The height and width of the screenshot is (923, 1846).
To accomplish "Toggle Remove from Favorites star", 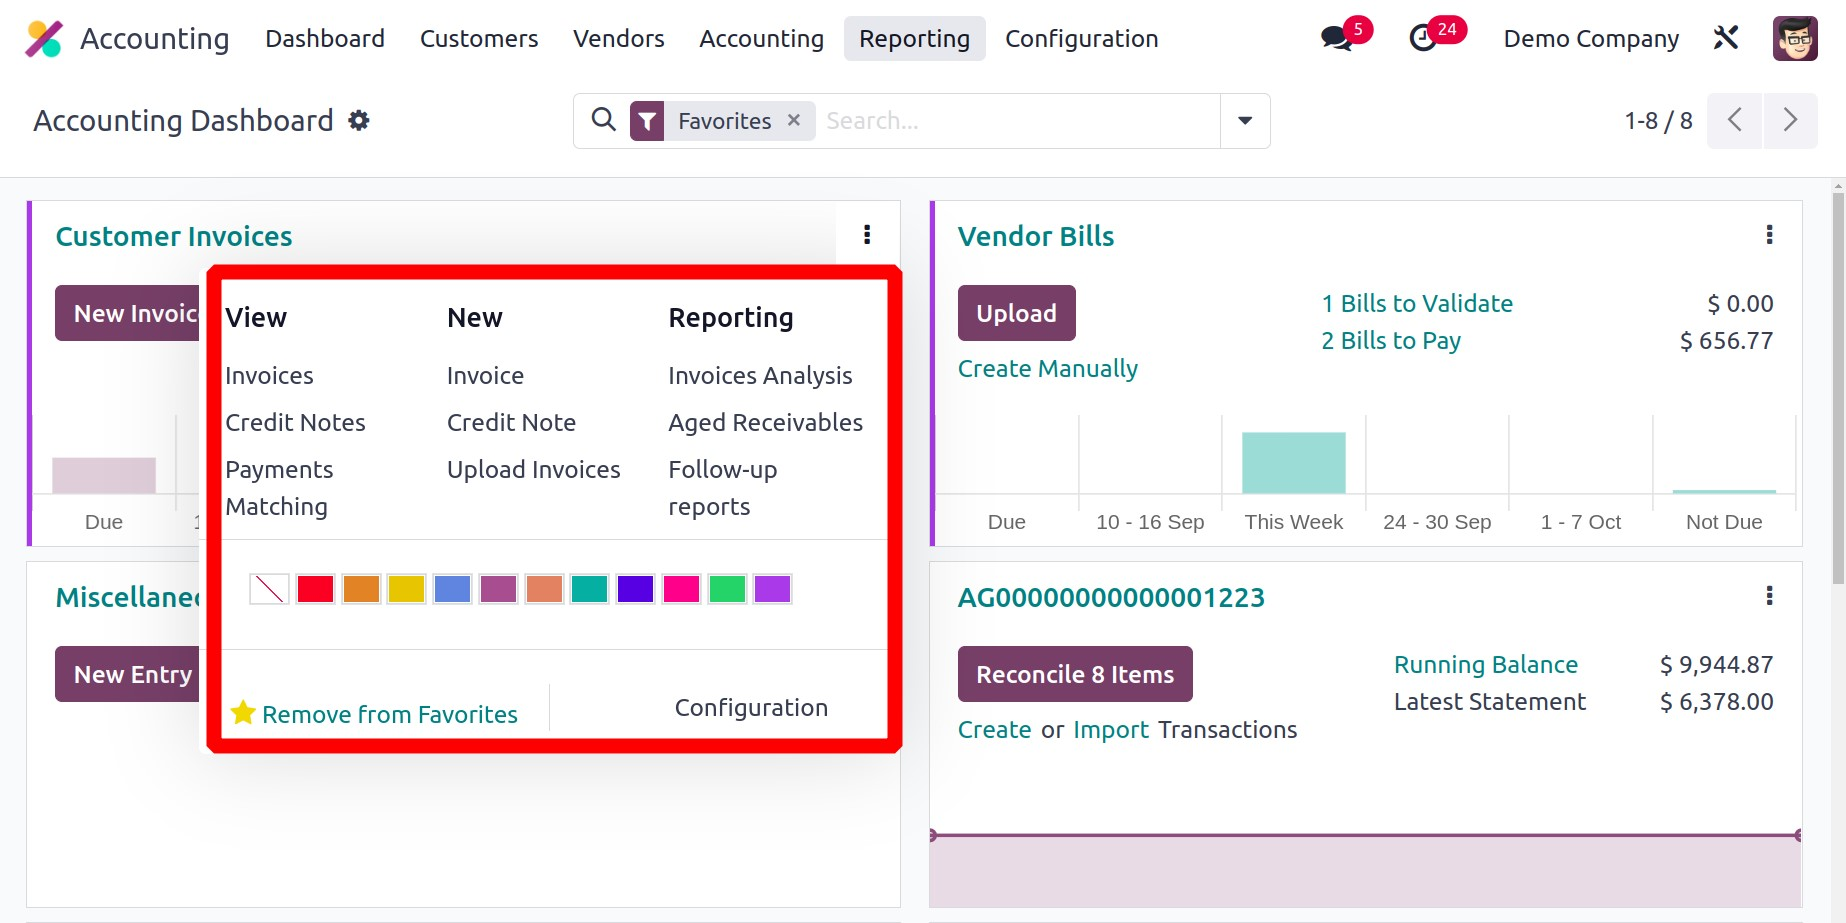I will pos(243,713).
